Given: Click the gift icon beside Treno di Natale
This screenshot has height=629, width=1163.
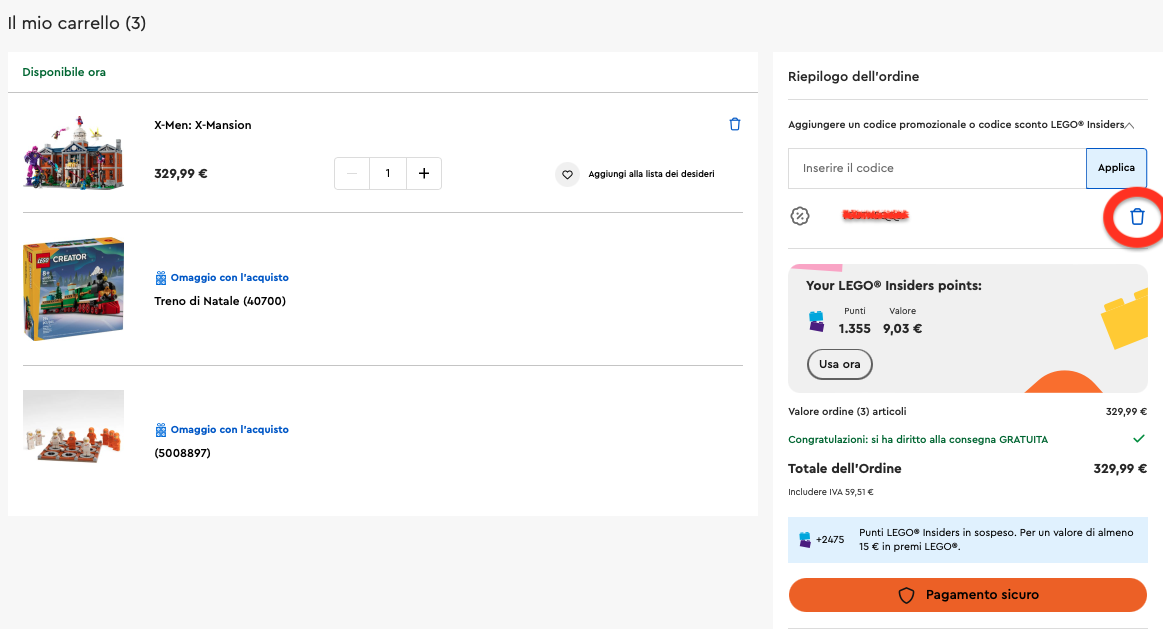Looking at the screenshot, I should [161, 278].
